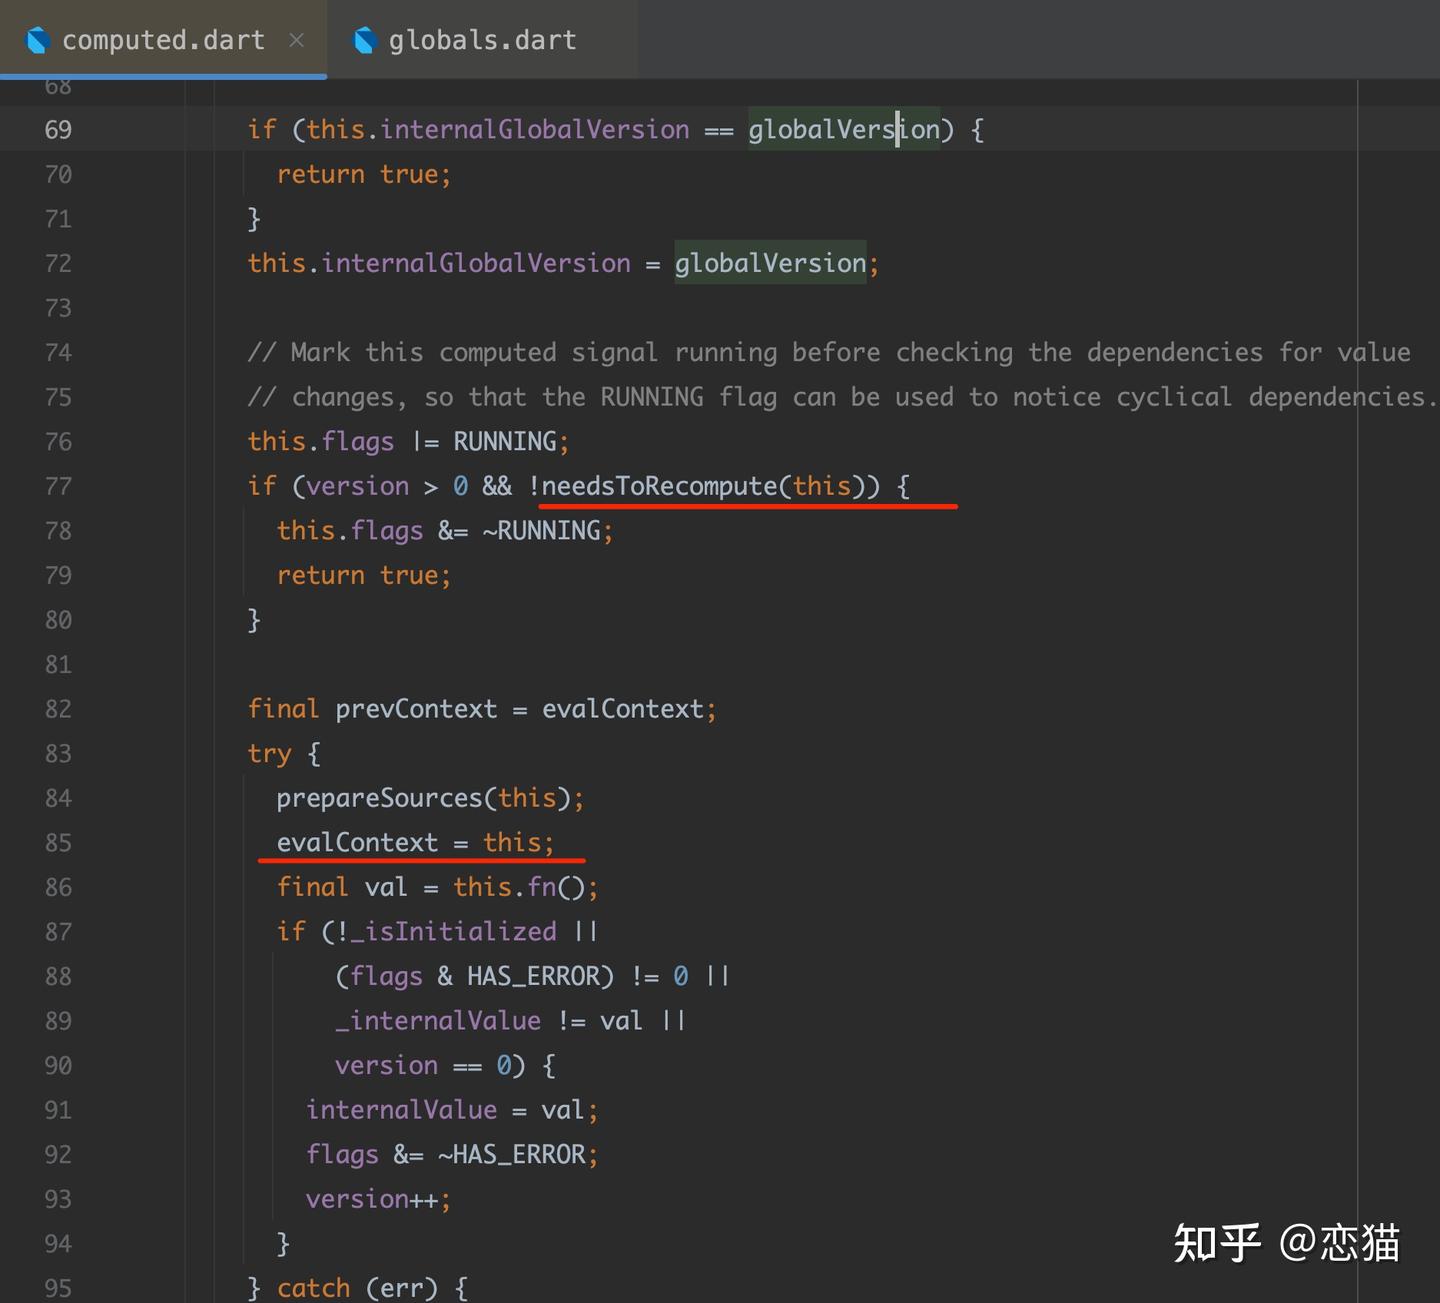The image size is (1440, 1303).
Task: Click highlighted globalVersion on line 72
Action: point(770,263)
